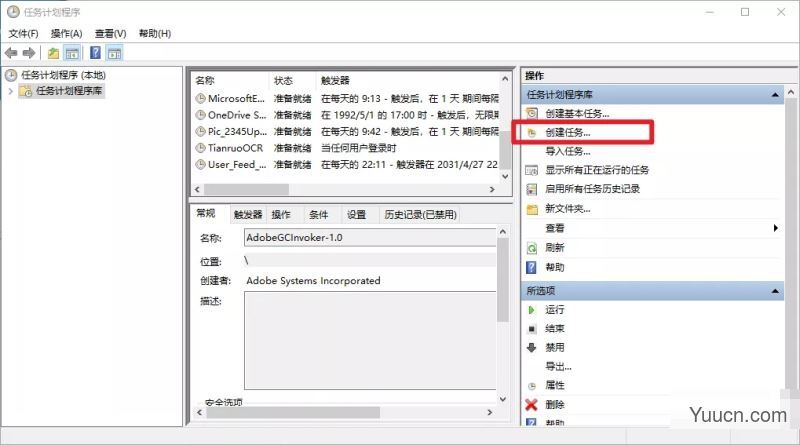Toggle the Action pane toolbar icon
Image resolution: width=800 pixels, height=445 pixels.
pos(114,53)
